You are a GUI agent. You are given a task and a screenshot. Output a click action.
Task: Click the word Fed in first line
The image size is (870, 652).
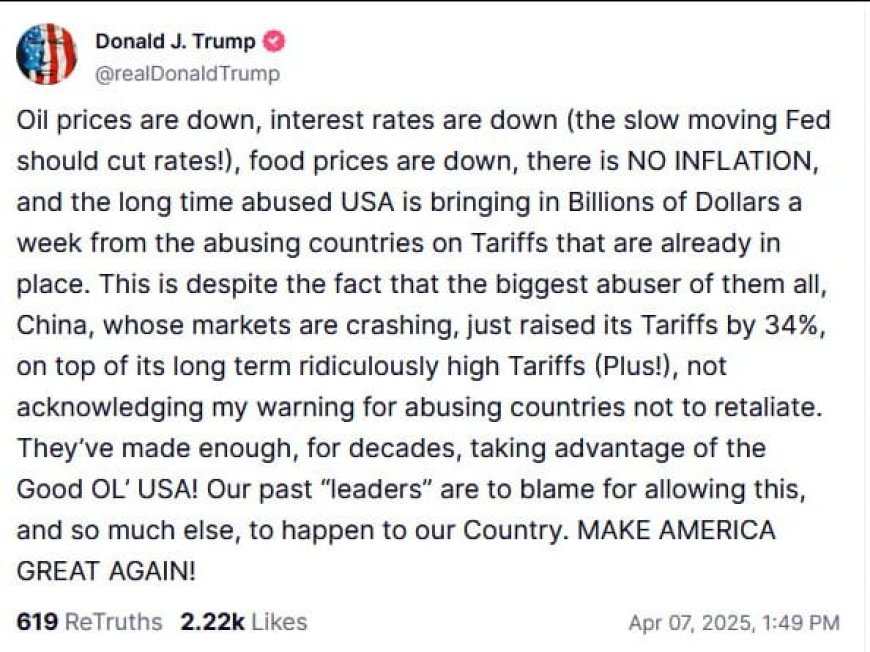(808, 120)
